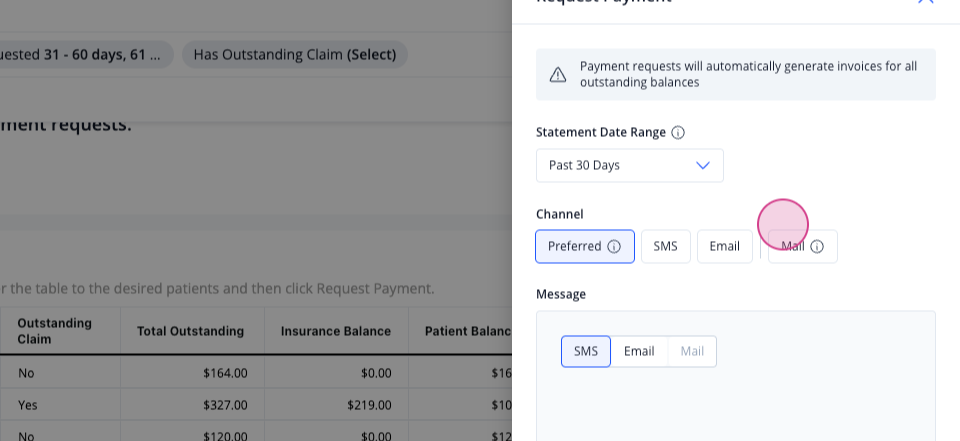Open the 31 - 60 days filter chip
Screen dimensions: 960x441
coord(86,55)
